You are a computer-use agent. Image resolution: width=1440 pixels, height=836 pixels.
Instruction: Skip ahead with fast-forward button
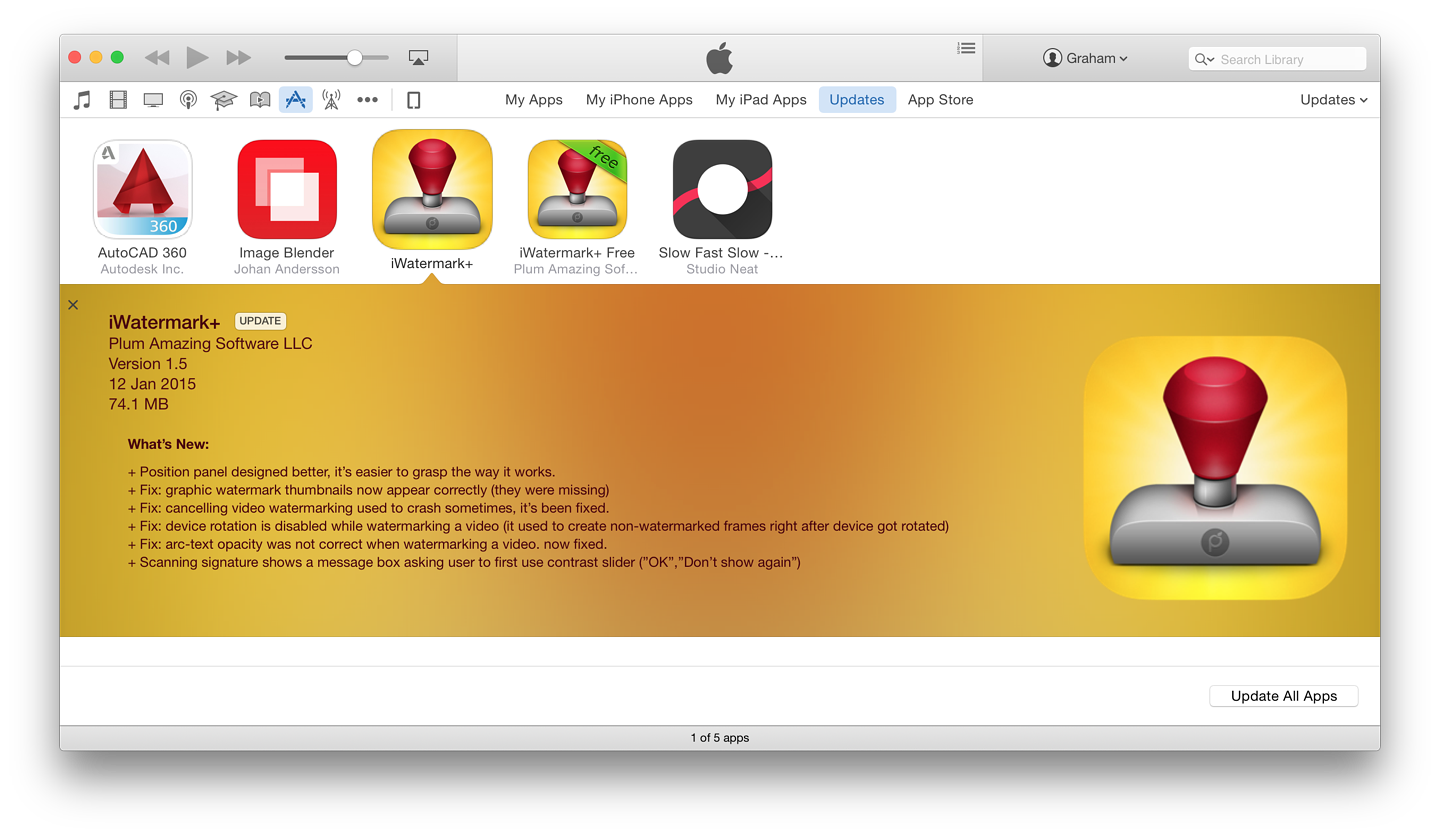[x=239, y=58]
